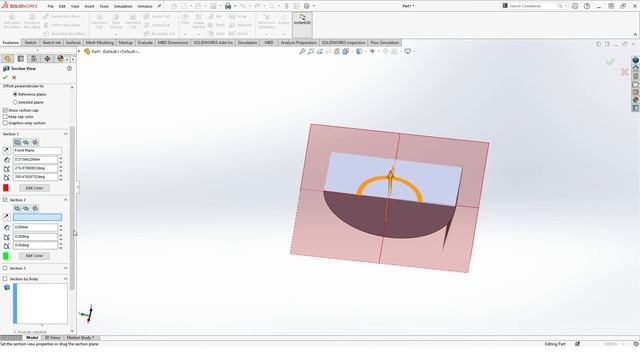Screen dimensions: 640x360
Task: Click Section by Body selection list box
Action: click(40, 304)
